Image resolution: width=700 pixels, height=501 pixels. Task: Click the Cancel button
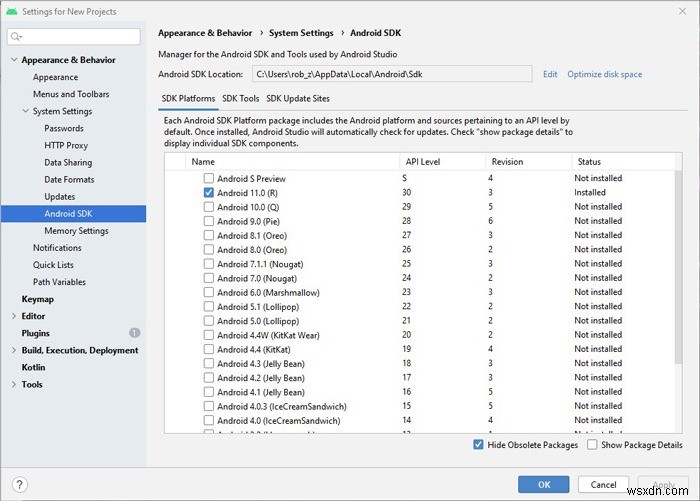[603, 484]
